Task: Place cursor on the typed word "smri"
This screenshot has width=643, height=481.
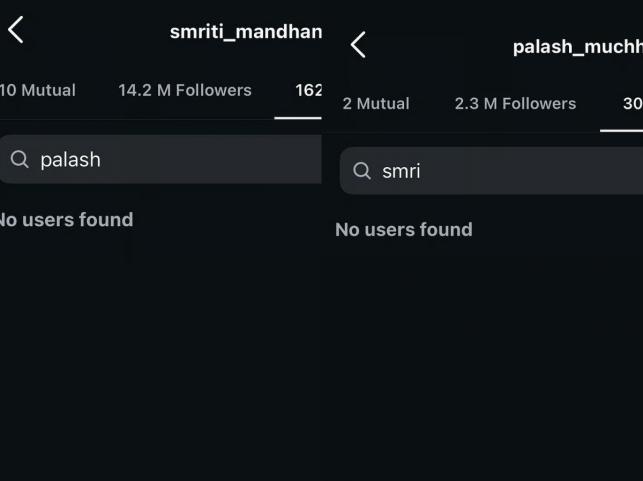Action: click(401, 171)
